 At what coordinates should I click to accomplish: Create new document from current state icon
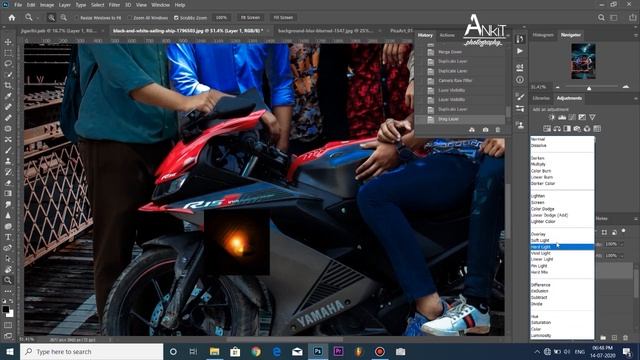[x=472, y=130]
